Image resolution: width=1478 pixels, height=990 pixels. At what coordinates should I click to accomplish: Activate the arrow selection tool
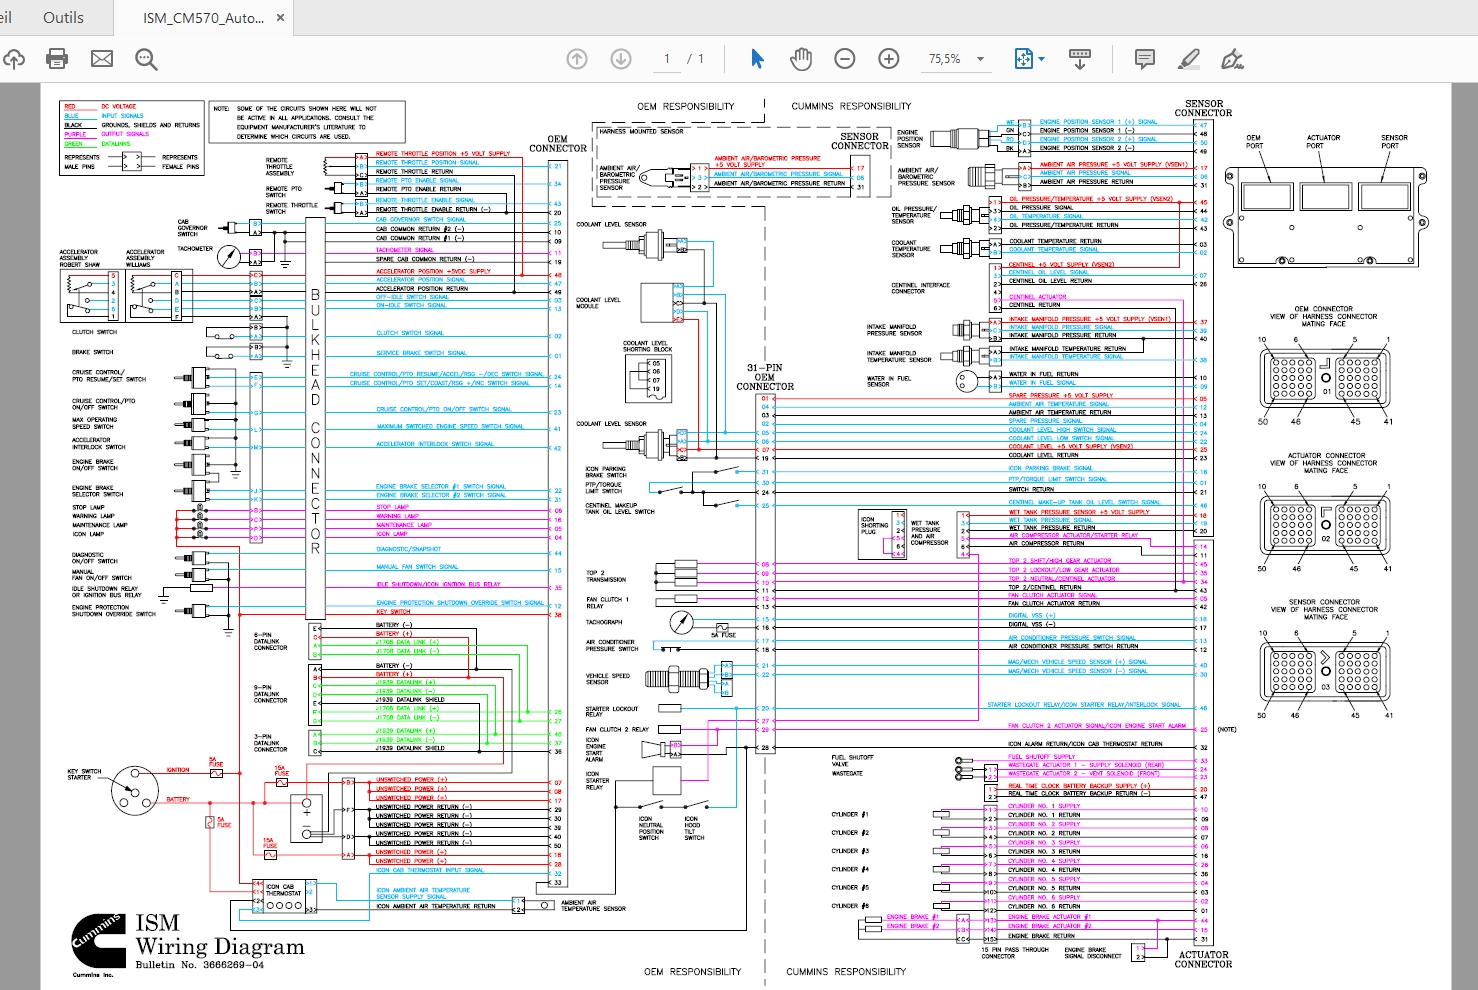point(757,59)
